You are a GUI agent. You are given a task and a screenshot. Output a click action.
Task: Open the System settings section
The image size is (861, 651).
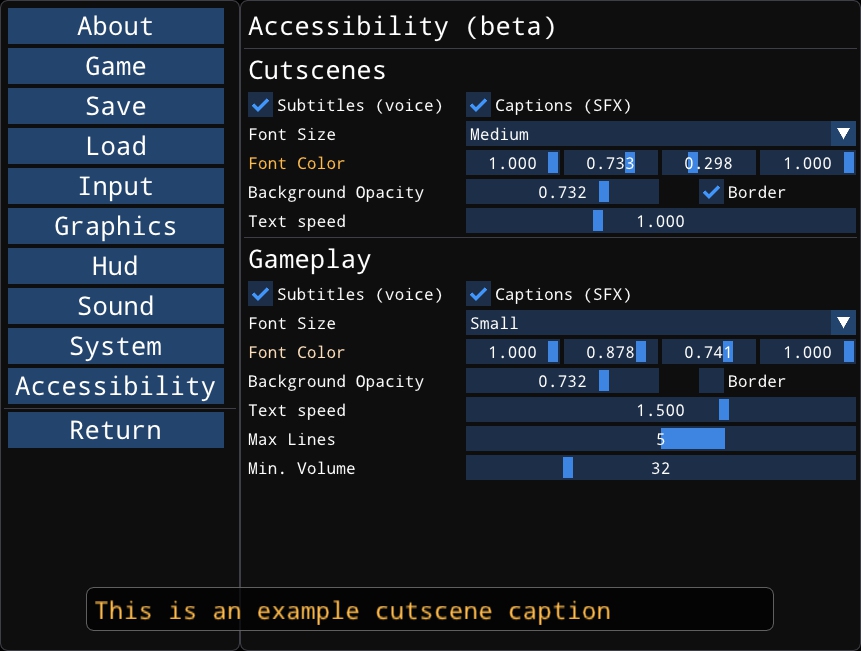tap(116, 346)
